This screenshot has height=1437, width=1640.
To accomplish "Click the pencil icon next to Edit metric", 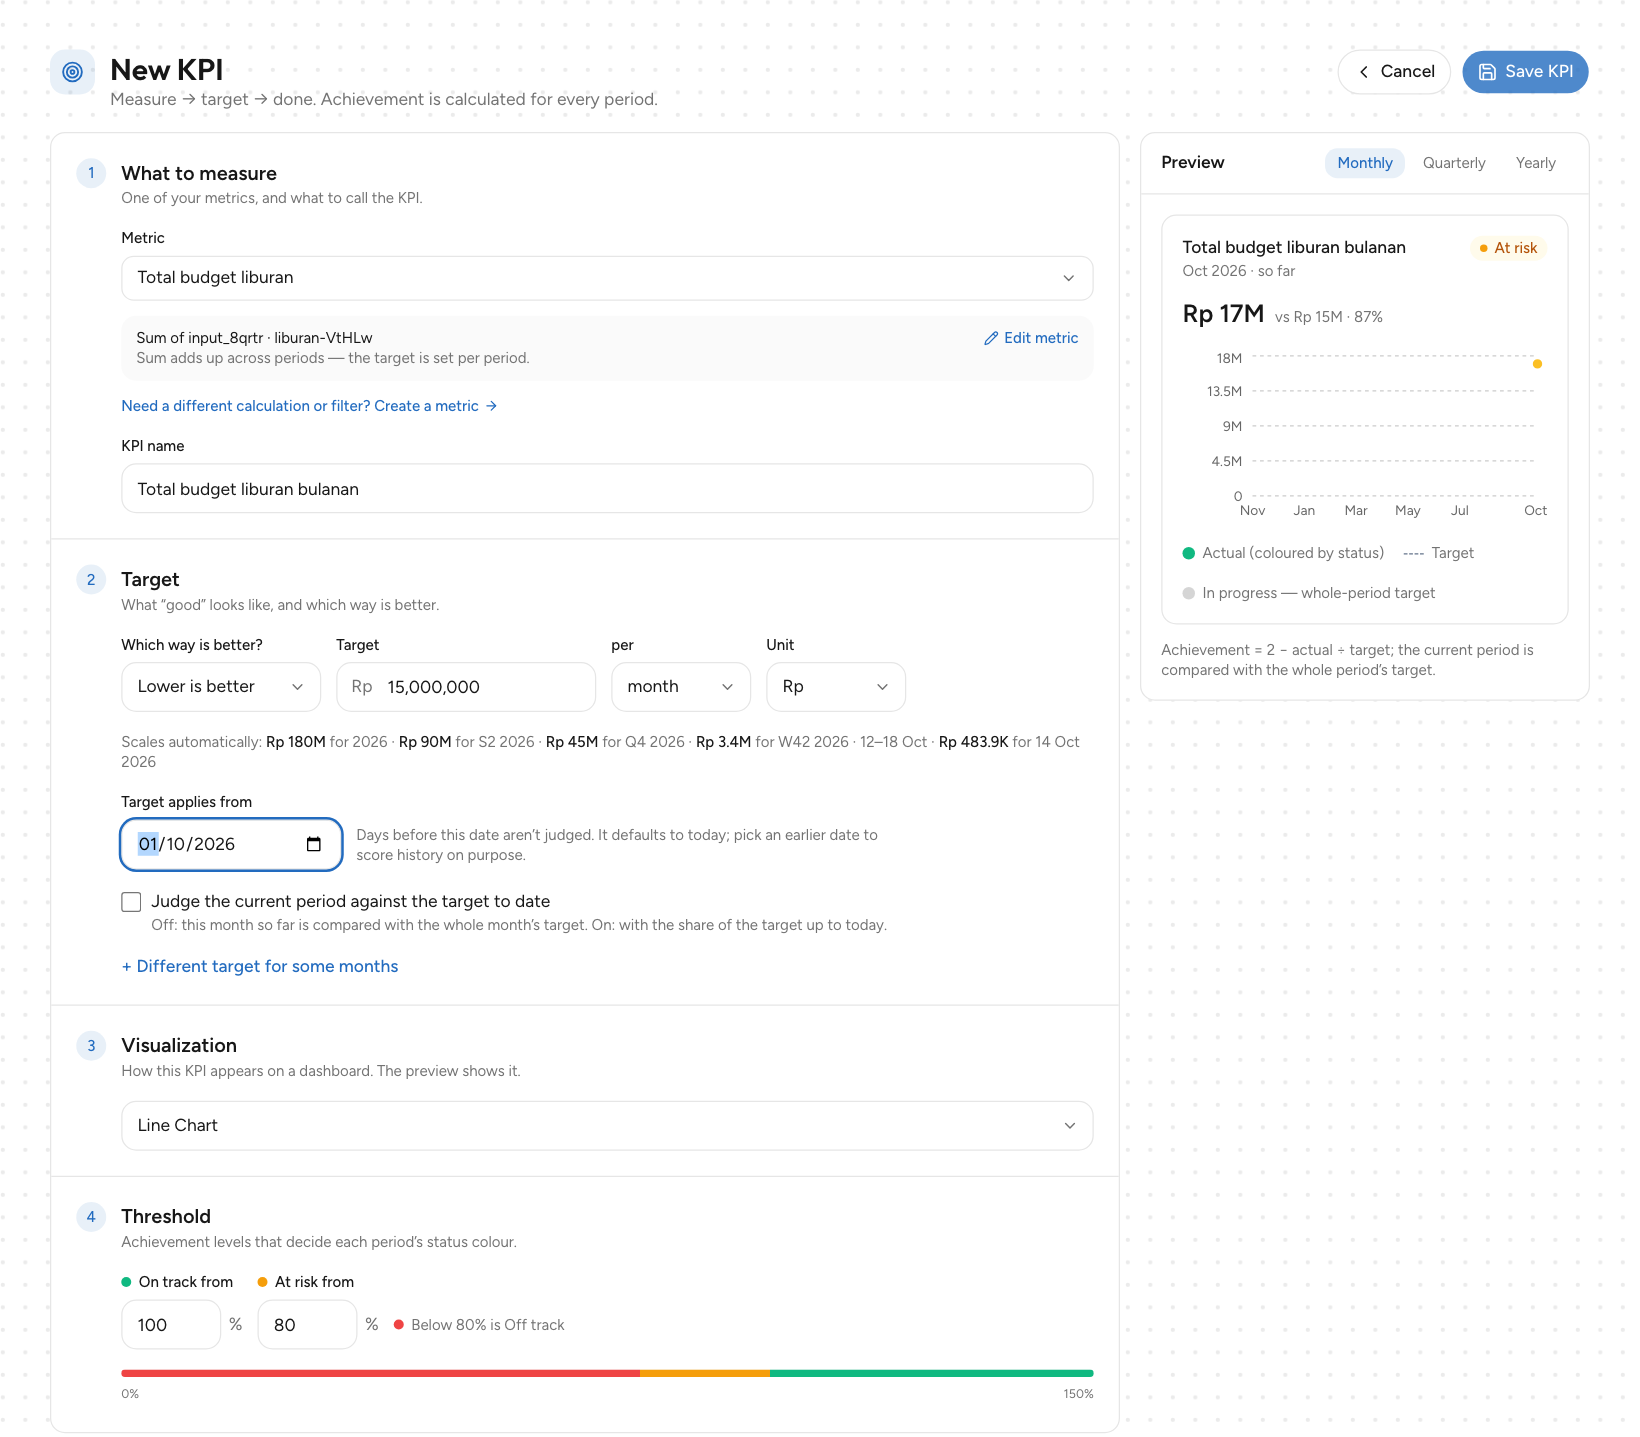I will (991, 338).
